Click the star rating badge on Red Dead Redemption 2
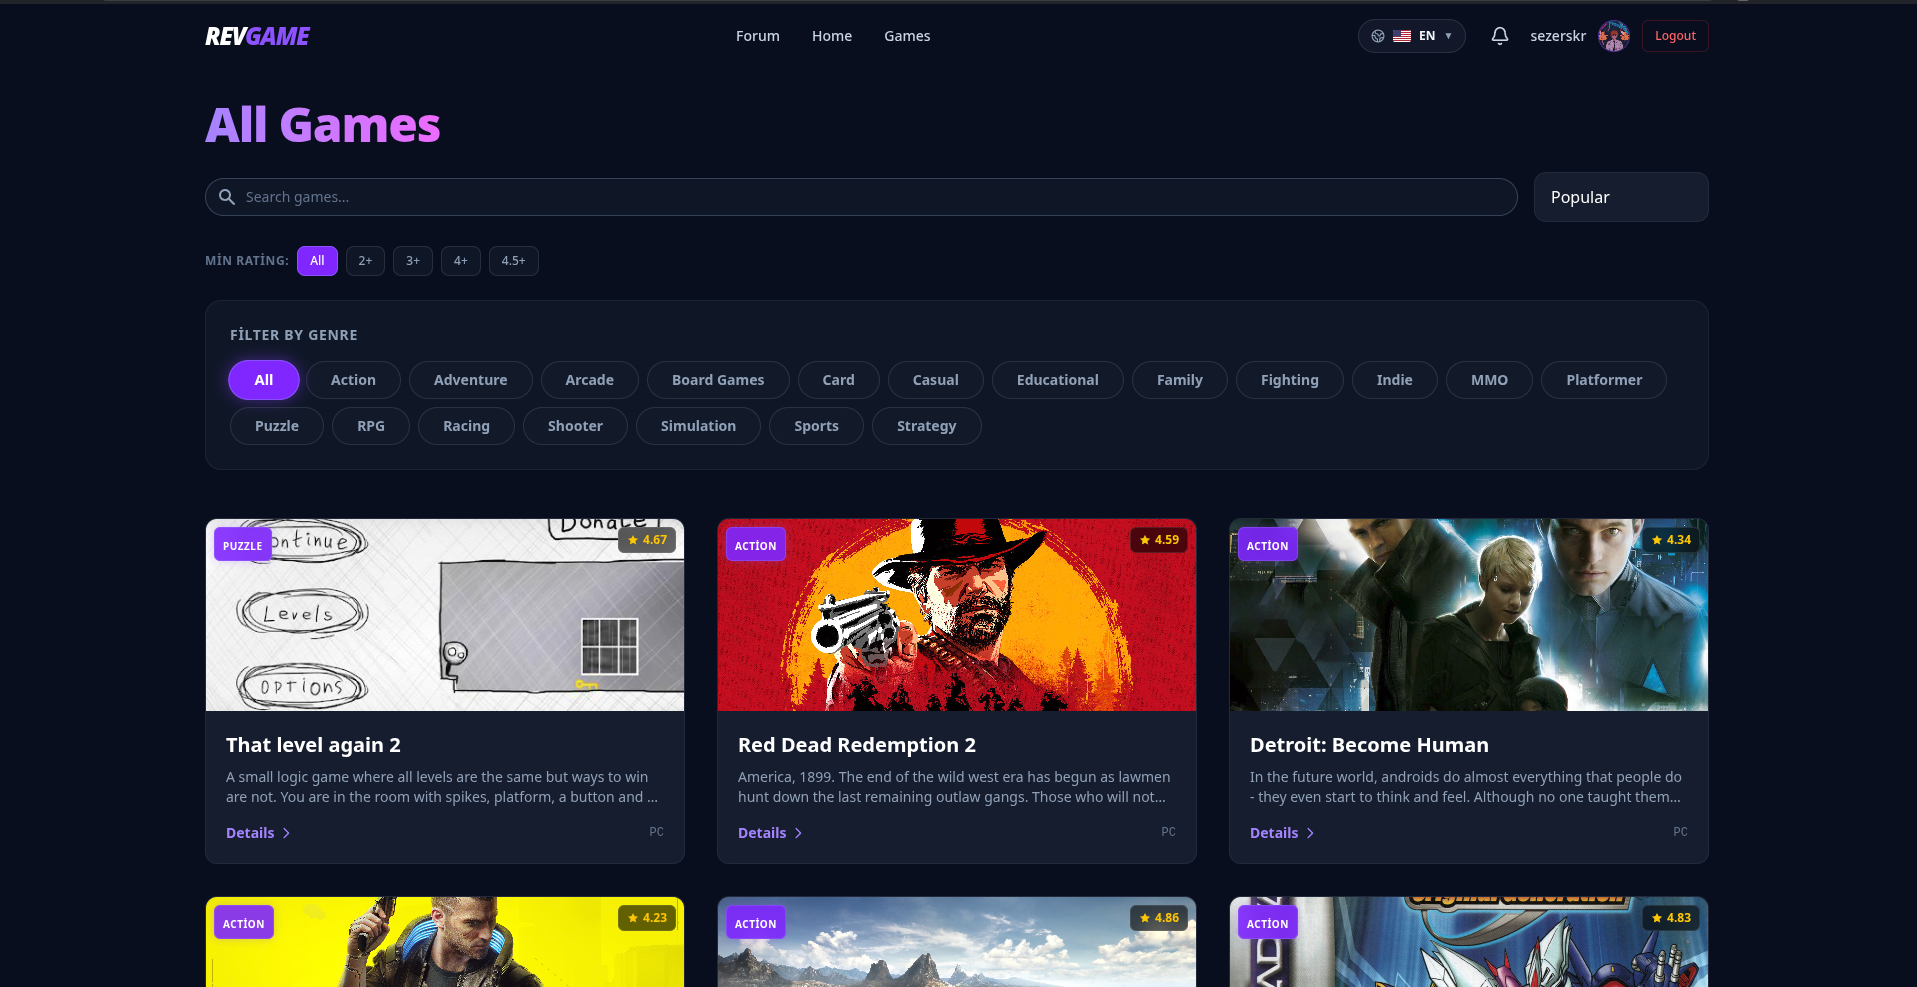 click(x=1158, y=539)
